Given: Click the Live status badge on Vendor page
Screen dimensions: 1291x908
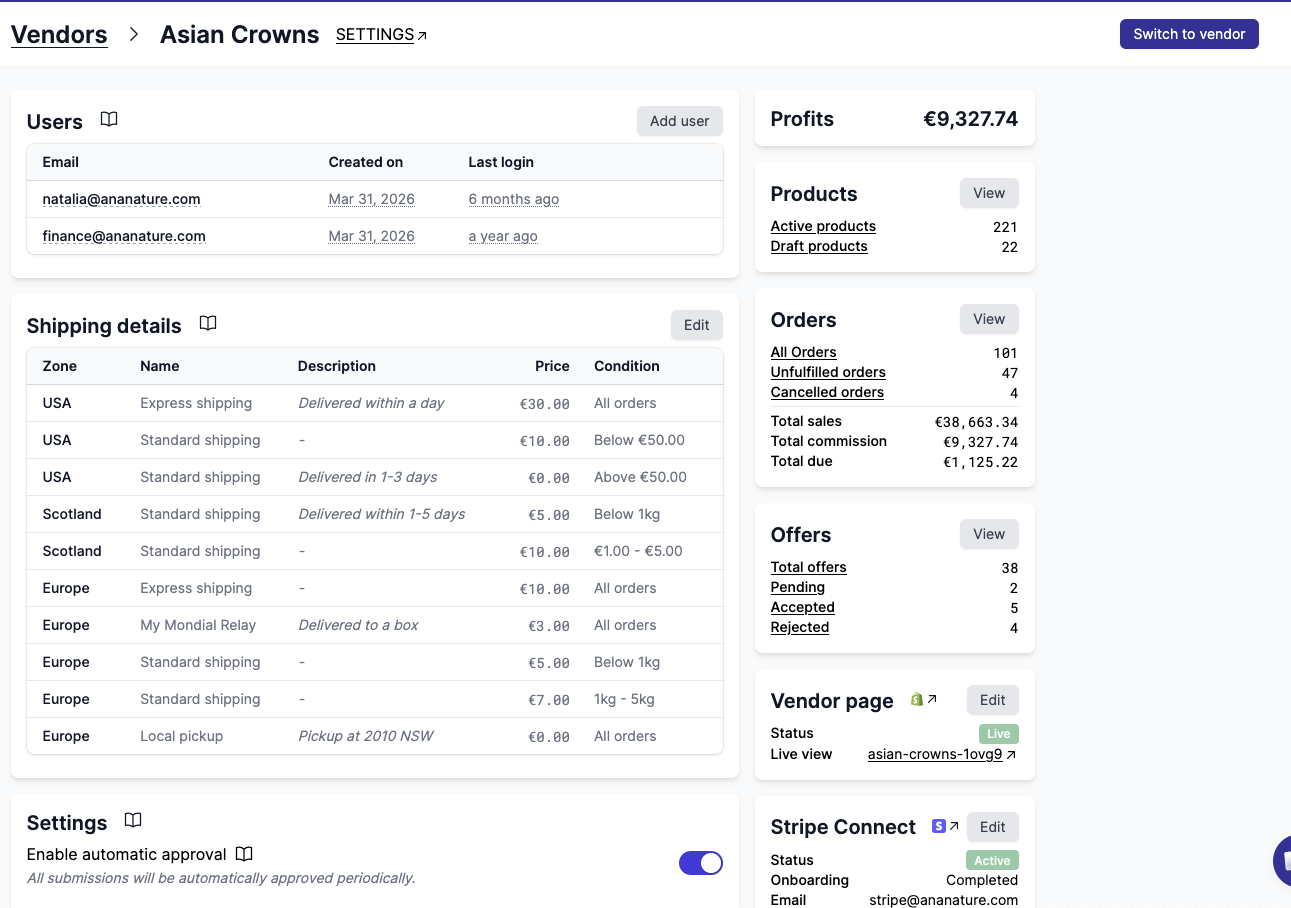Looking at the screenshot, I should click(x=998, y=733).
